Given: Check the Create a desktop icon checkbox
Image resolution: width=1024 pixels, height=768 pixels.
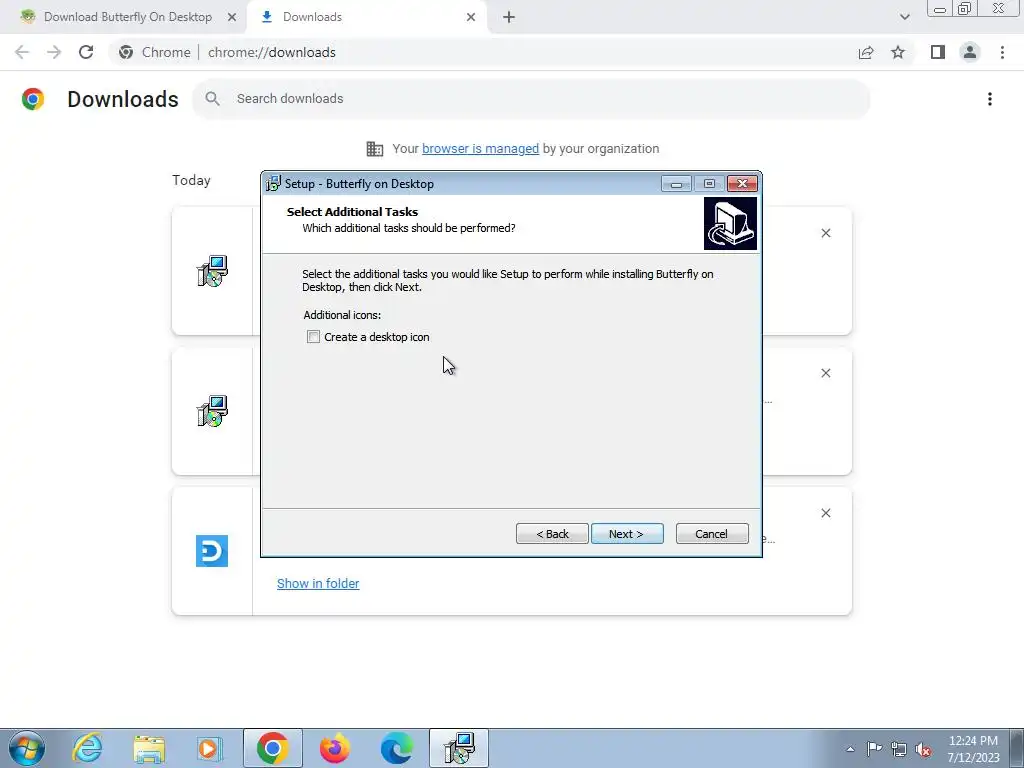Looking at the screenshot, I should pyautogui.click(x=313, y=337).
